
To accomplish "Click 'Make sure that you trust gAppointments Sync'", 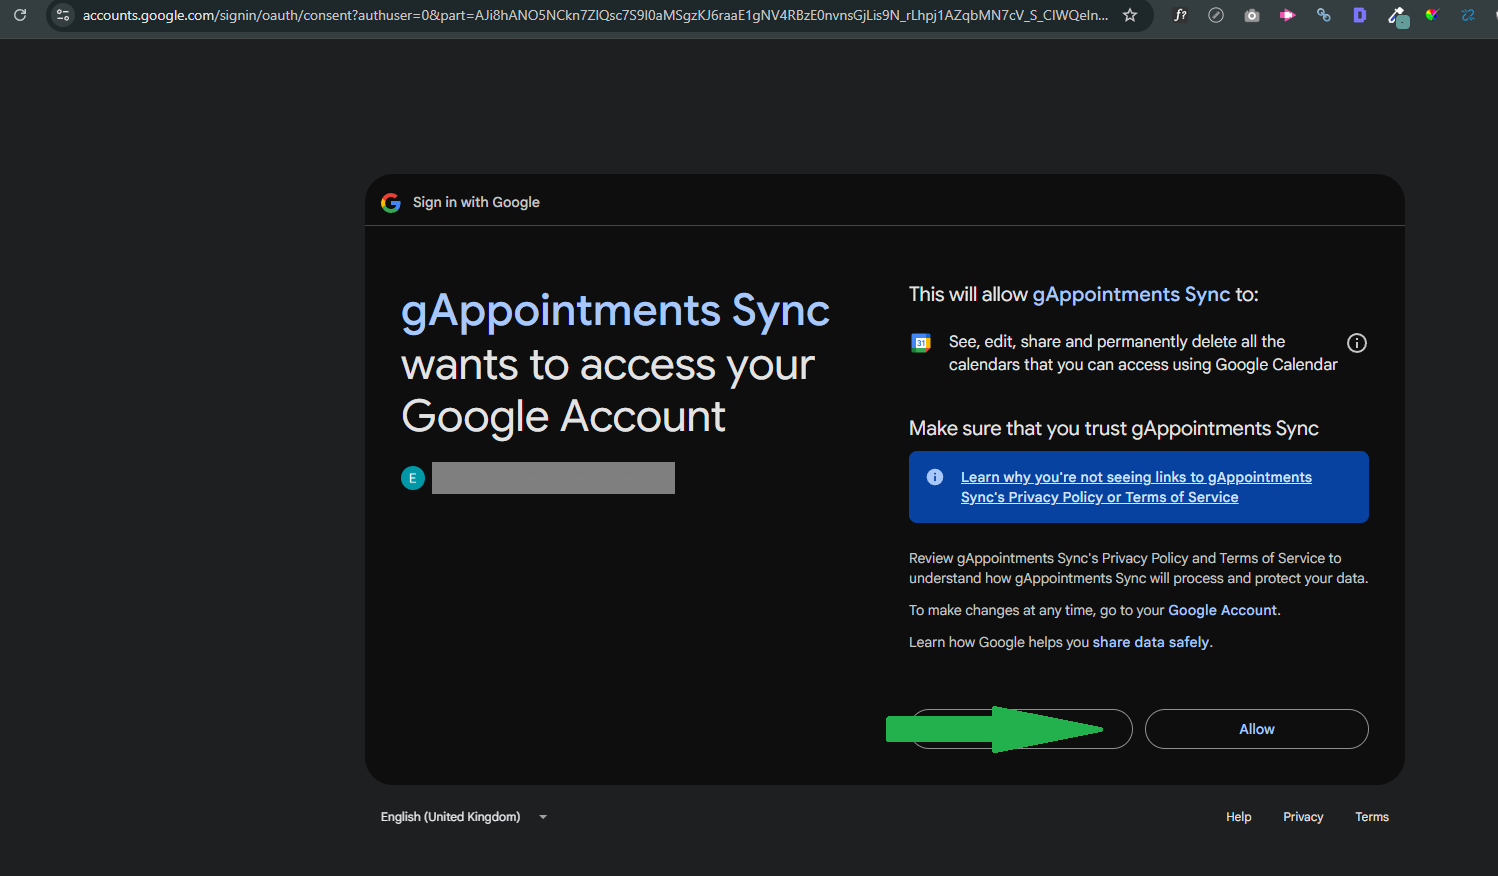I will pyautogui.click(x=1114, y=428).
